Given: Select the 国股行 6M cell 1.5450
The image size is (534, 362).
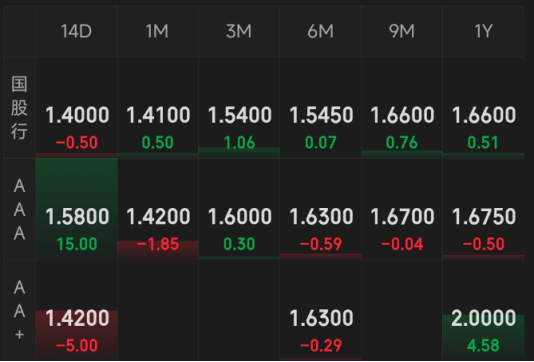Looking at the screenshot, I should click(x=320, y=108).
